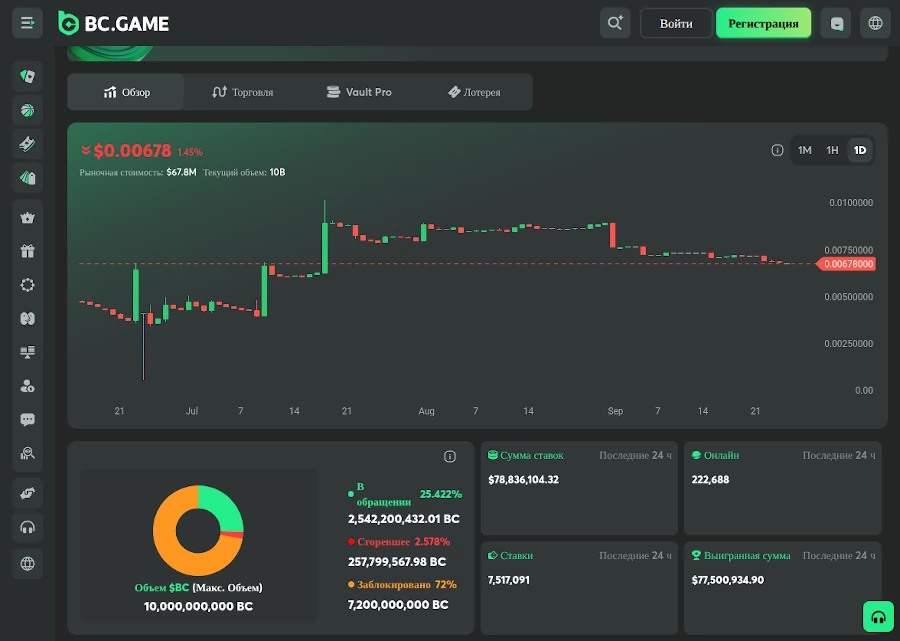The height and width of the screenshot is (641, 900).
Task: Click the BC.GAME logo
Action: 113,23
